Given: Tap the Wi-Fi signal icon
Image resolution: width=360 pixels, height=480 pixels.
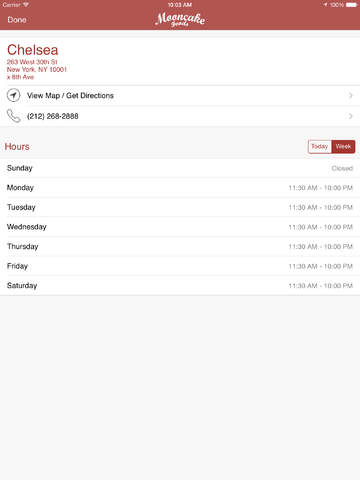Looking at the screenshot, I should coord(26,5).
